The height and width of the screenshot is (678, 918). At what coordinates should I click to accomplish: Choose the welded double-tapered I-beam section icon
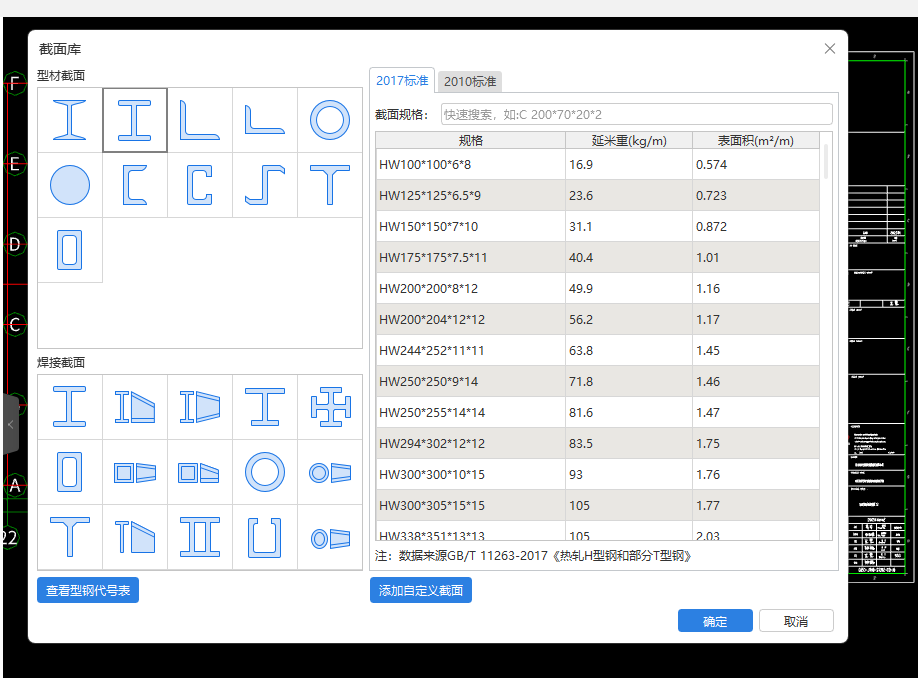(x=200, y=406)
